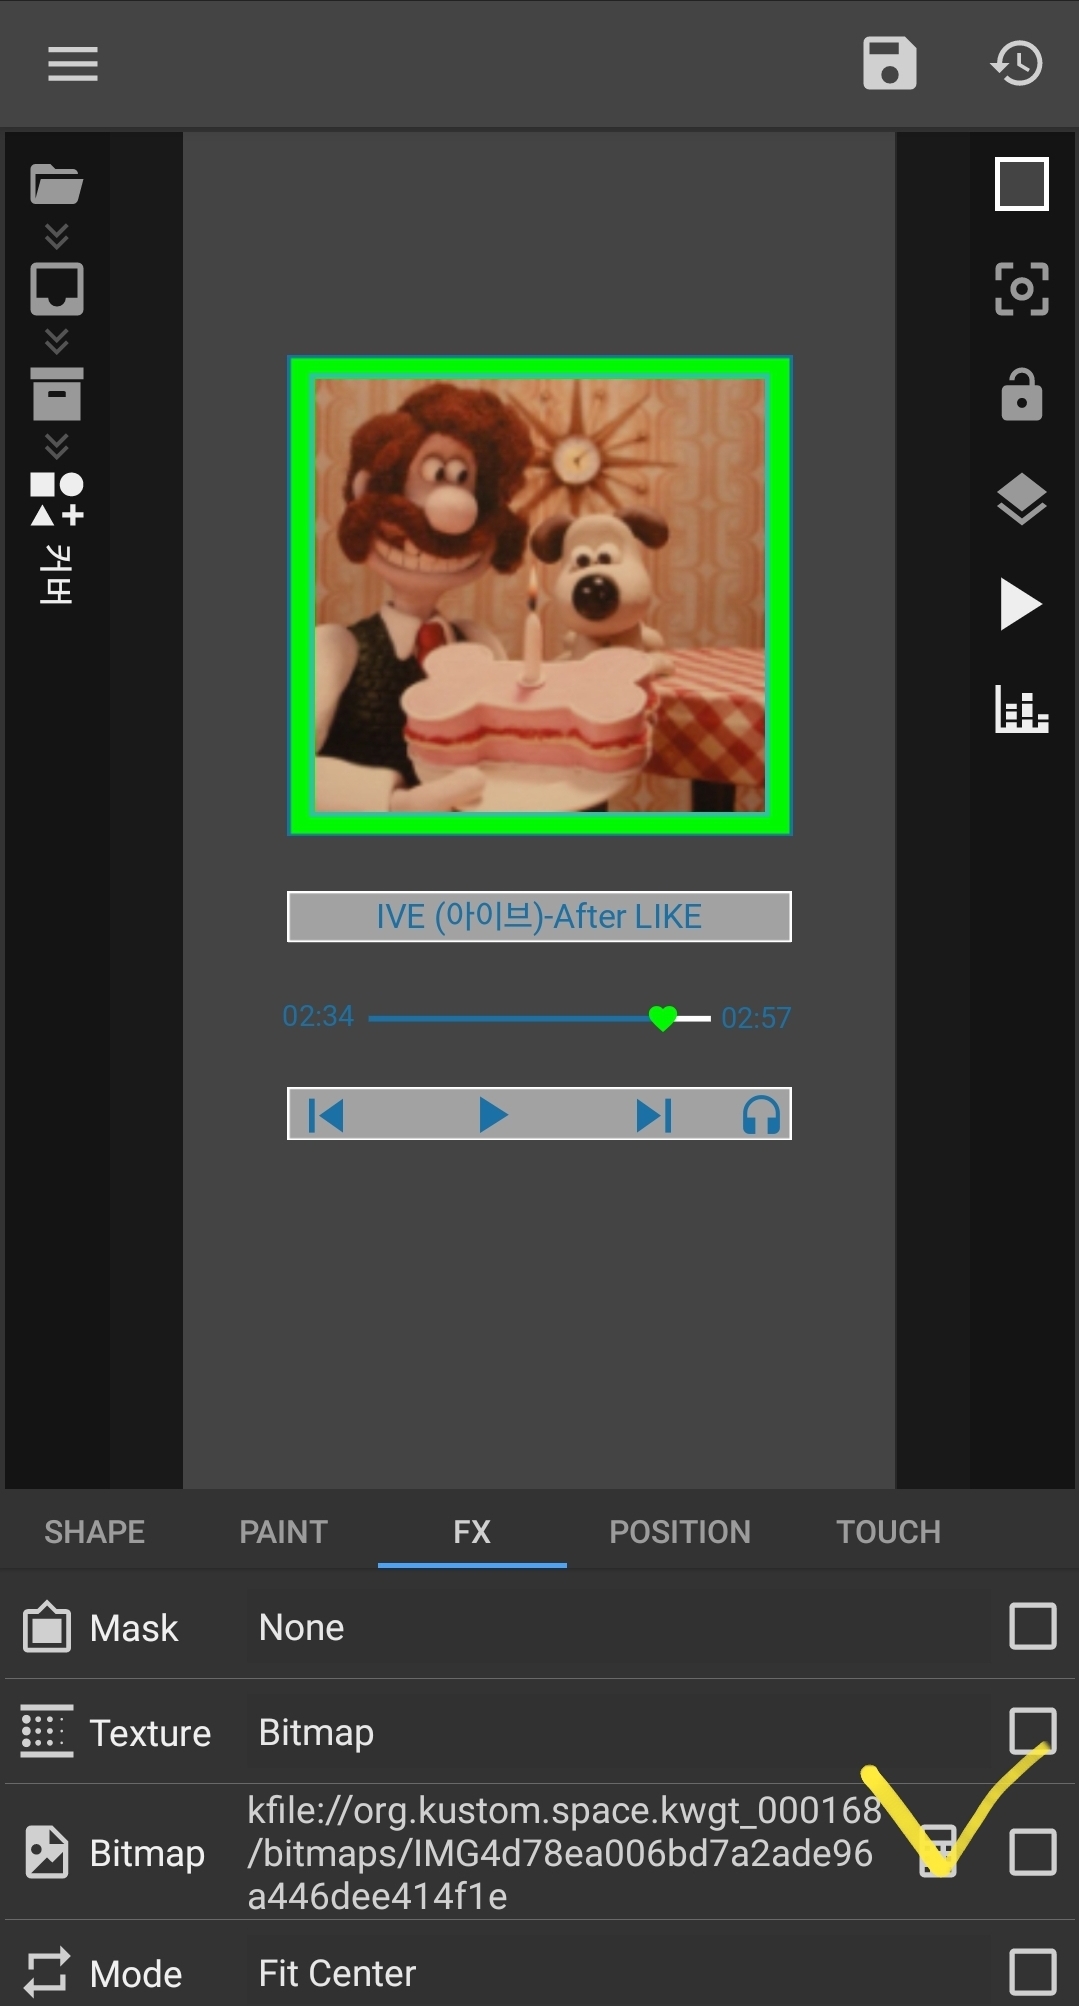Toggle the lock icon
This screenshot has height=2006, width=1079.
tap(1021, 394)
